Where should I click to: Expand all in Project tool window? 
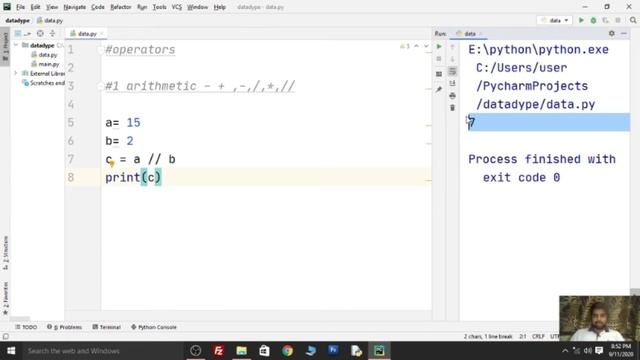(52, 33)
